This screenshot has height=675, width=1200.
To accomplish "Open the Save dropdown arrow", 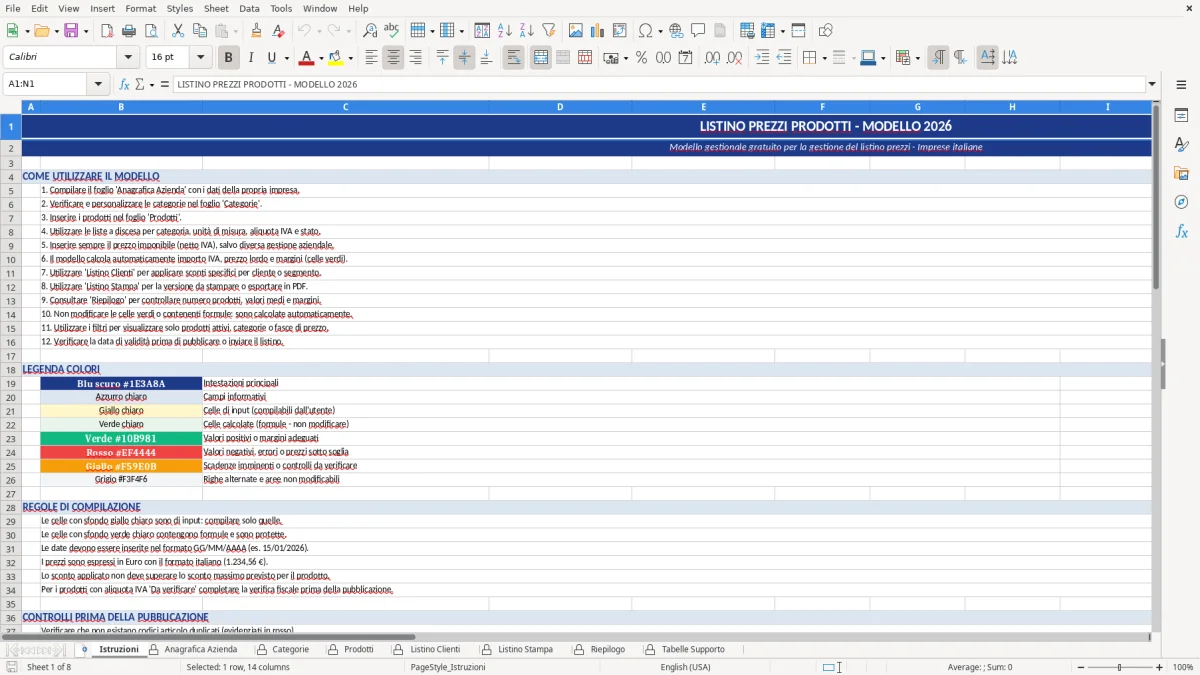I will pyautogui.click(x=86, y=31).
